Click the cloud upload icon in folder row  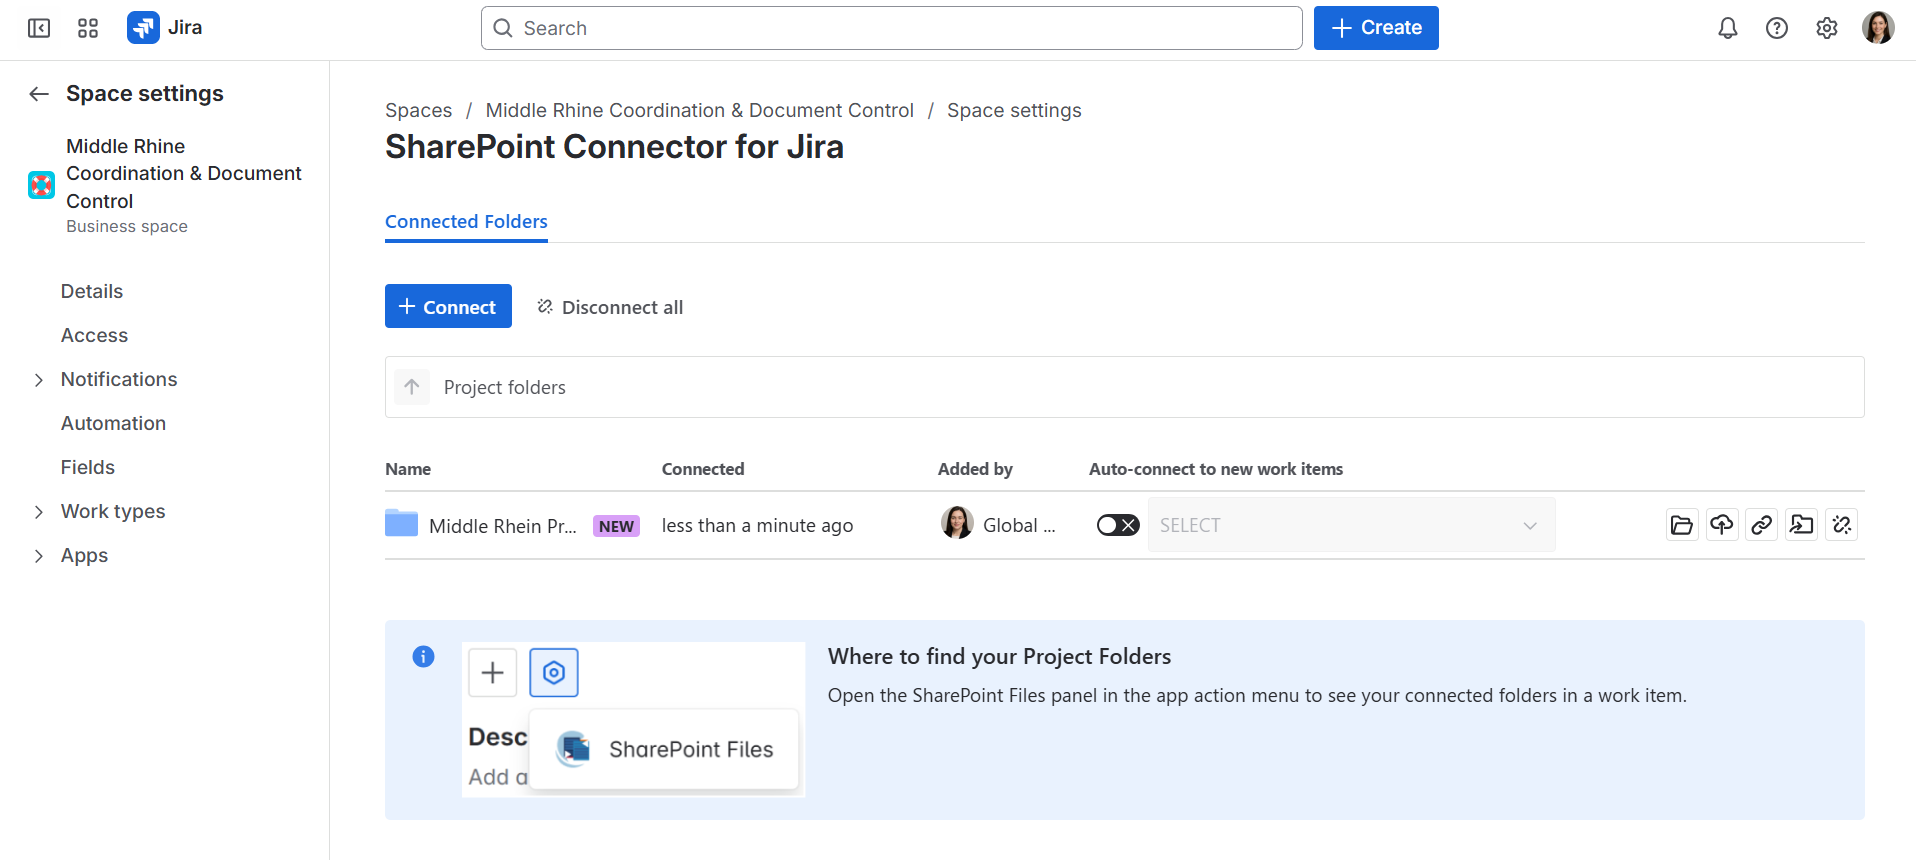1721,525
